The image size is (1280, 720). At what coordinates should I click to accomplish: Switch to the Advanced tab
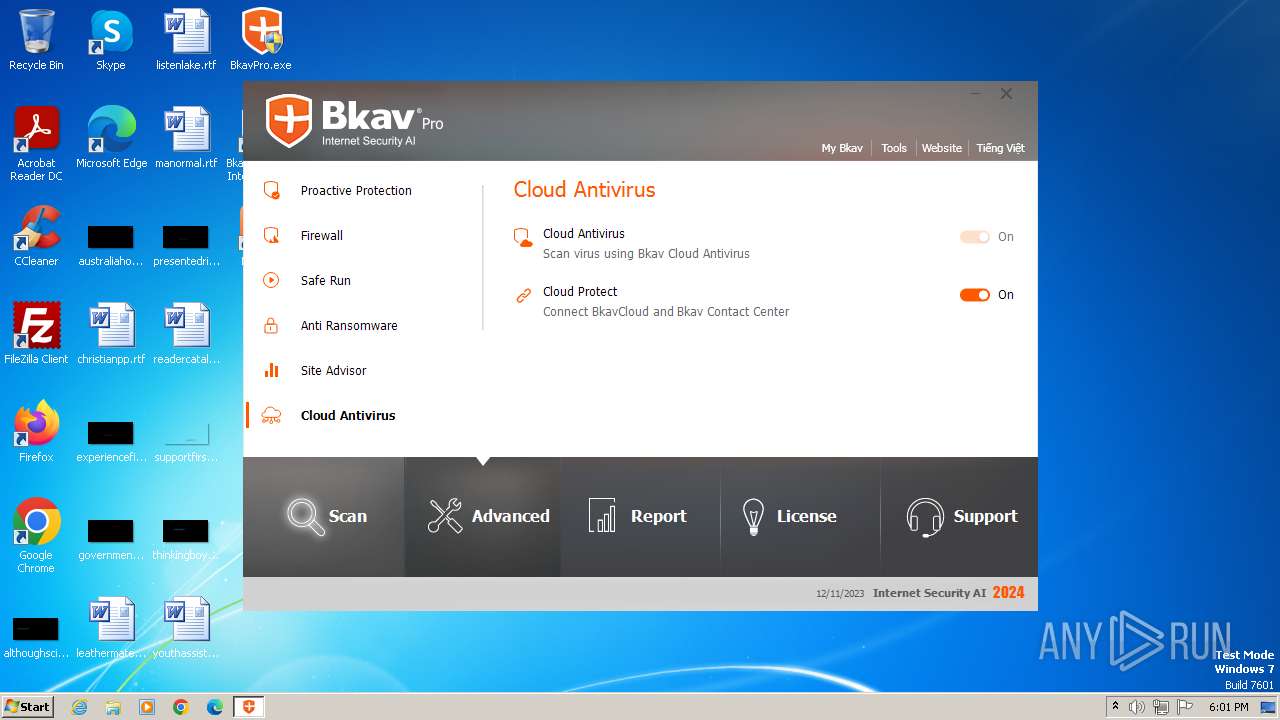(483, 517)
